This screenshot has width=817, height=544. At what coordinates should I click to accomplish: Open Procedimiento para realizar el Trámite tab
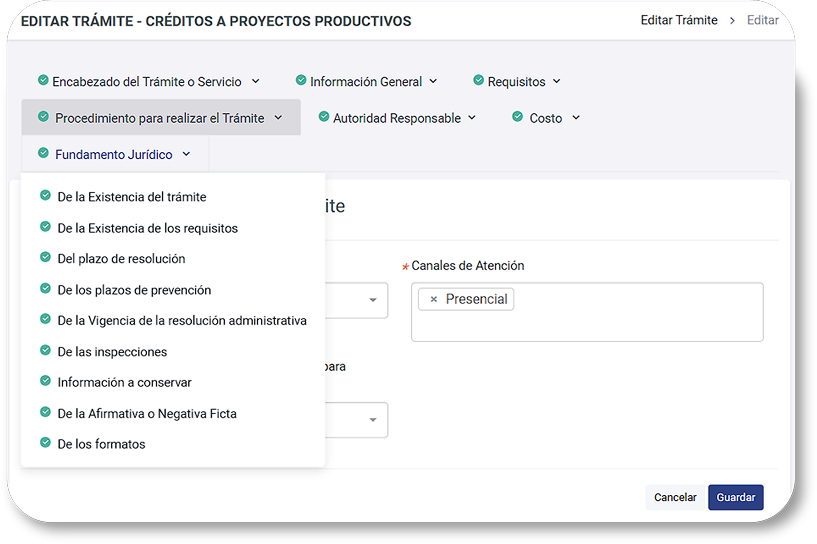pyautogui.click(x=160, y=118)
